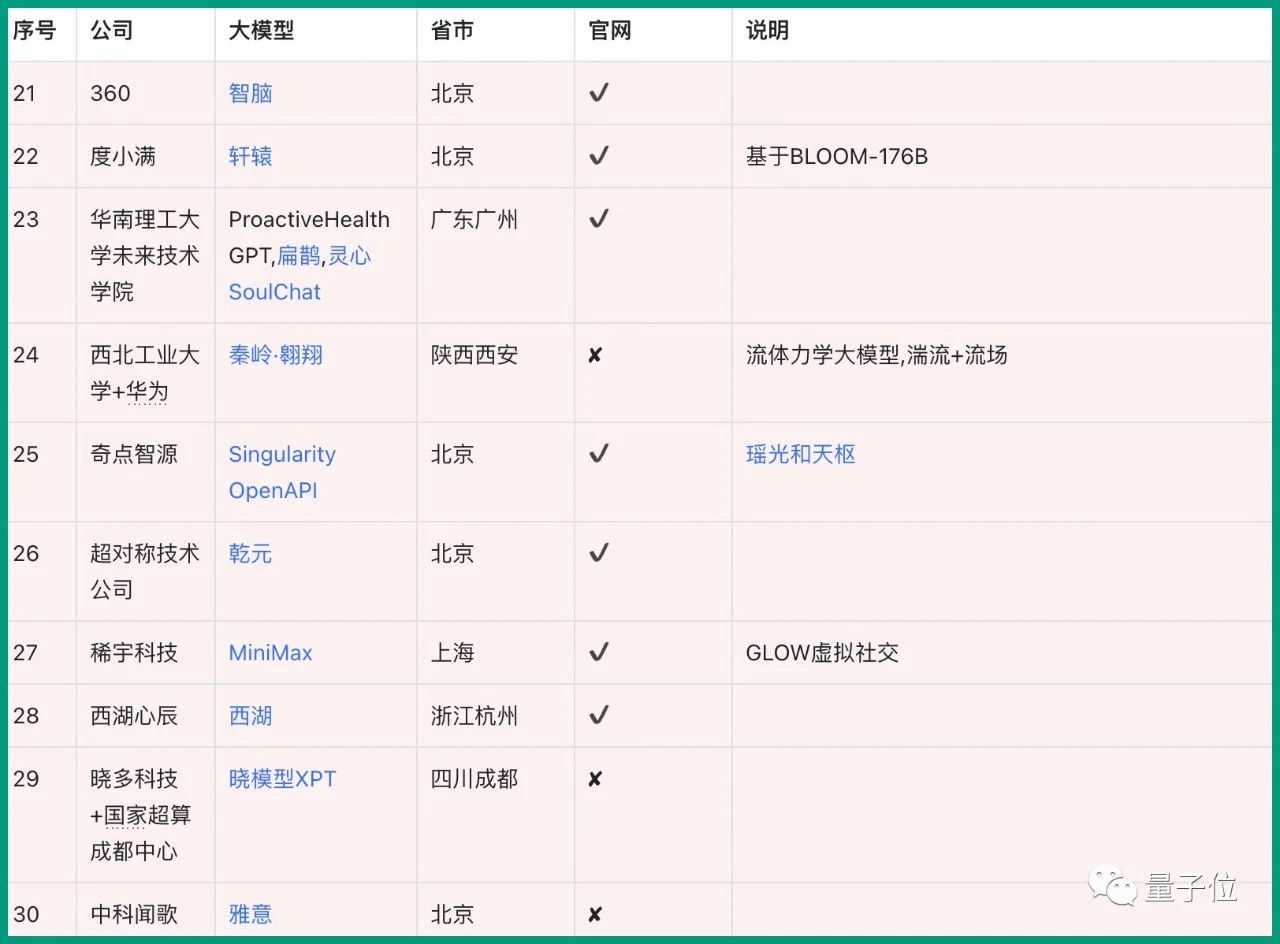Click the cross mark in the 西北工业大学 row
The width and height of the screenshot is (1280, 944).
pos(595,355)
